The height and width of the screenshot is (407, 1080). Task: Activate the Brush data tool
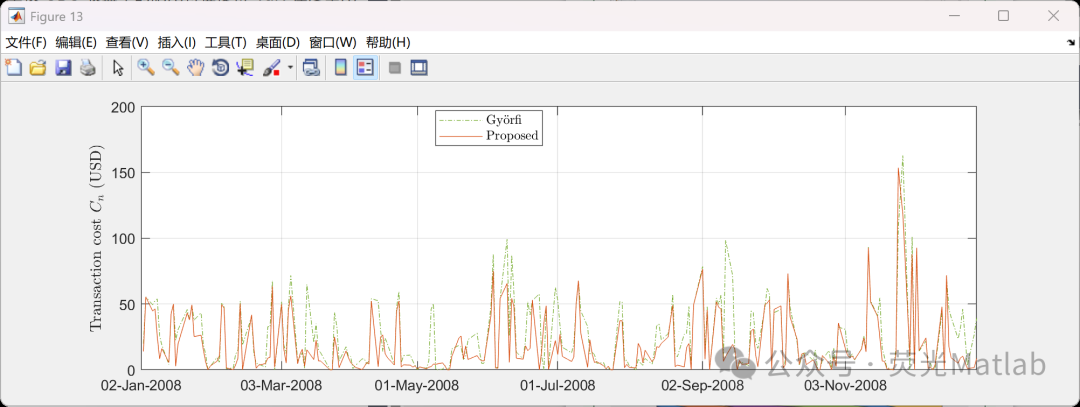(271, 67)
